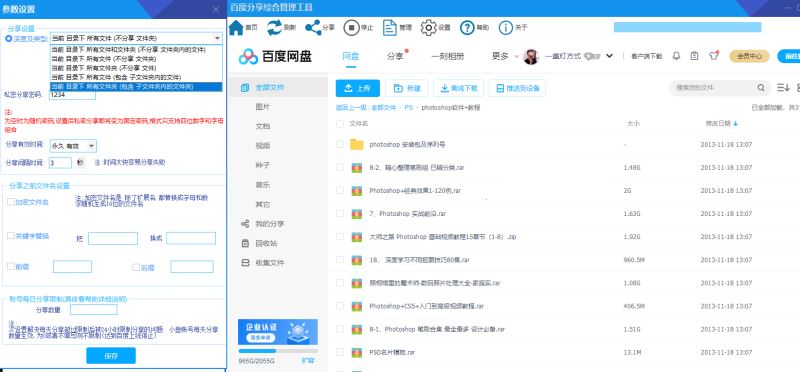This screenshot has width=800, height=372.
Task: Click the 上传 upload button
Action: pos(358,88)
